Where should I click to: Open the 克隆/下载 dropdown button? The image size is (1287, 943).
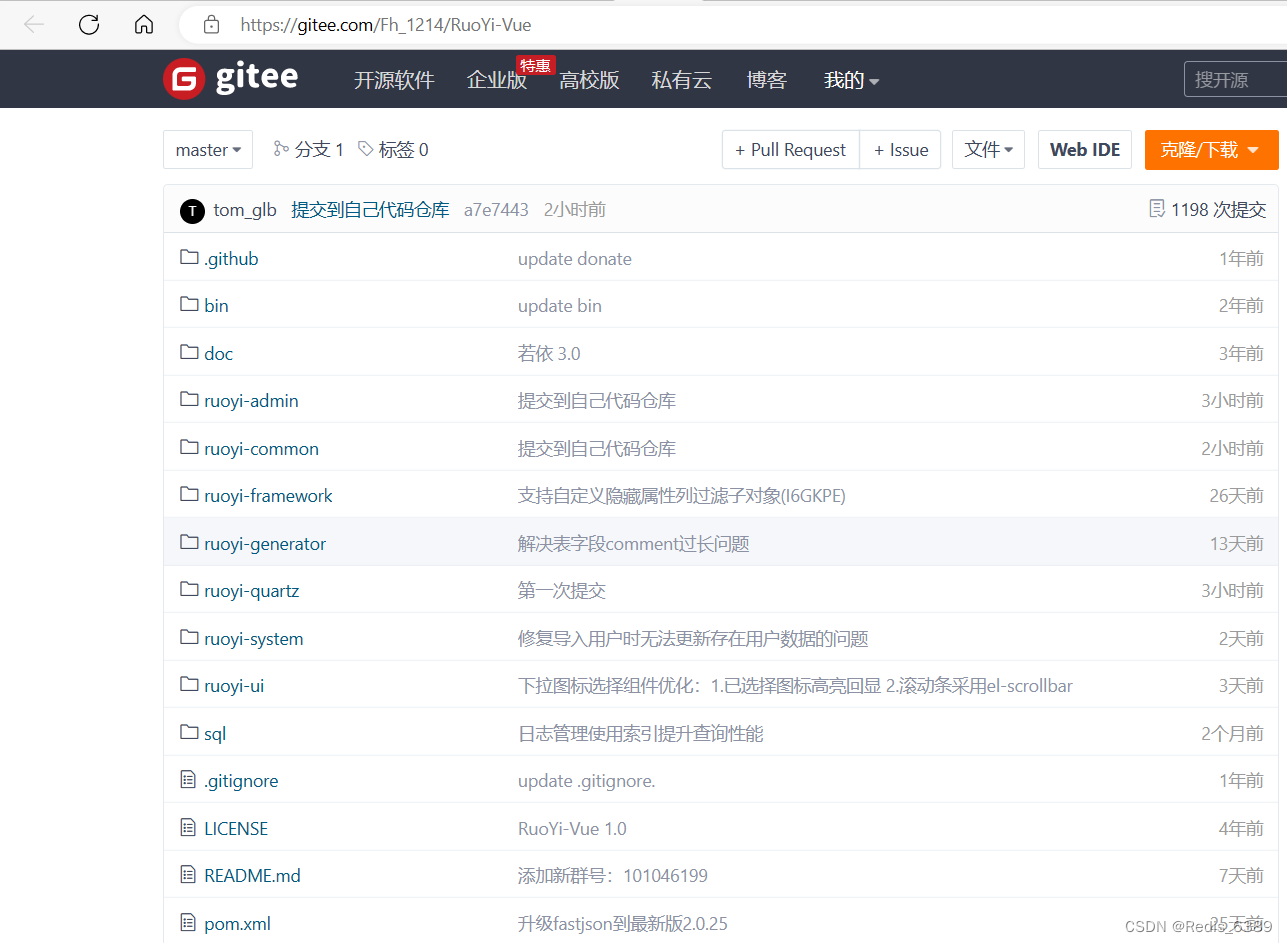point(1211,150)
